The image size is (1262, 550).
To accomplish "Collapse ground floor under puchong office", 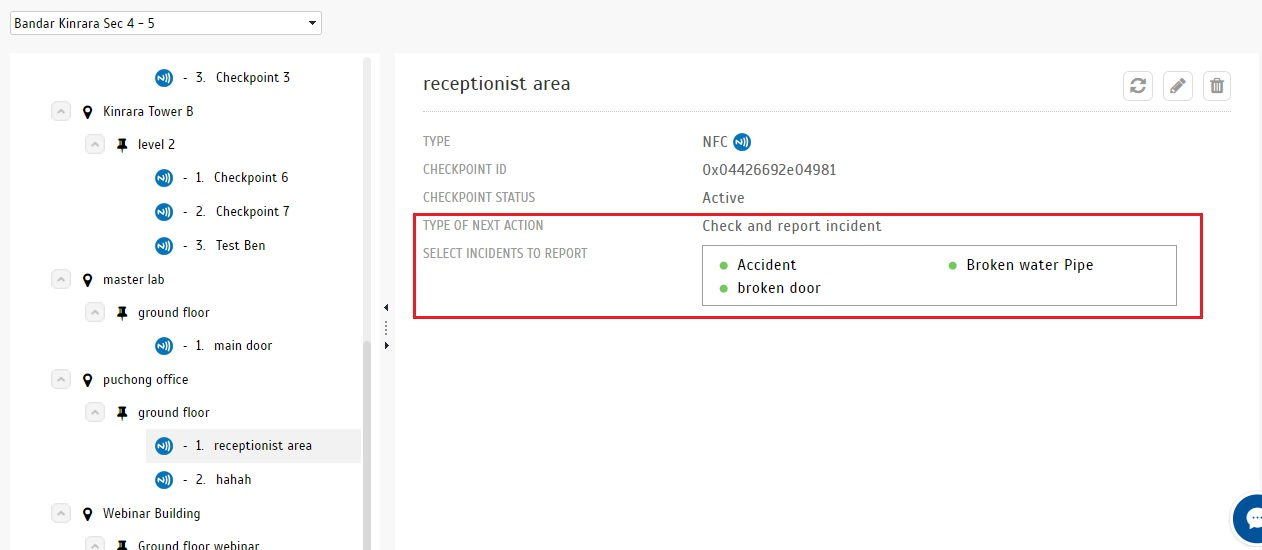I will point(95,412).
